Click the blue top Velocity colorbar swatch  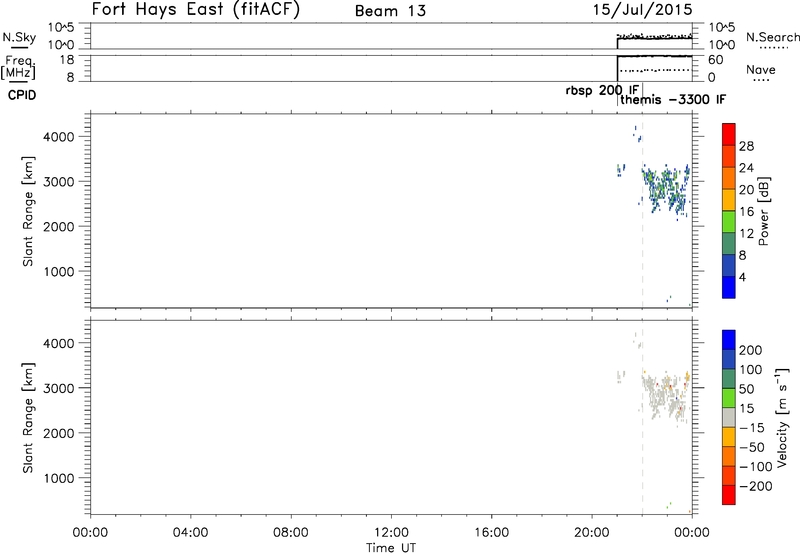(729, 340)
